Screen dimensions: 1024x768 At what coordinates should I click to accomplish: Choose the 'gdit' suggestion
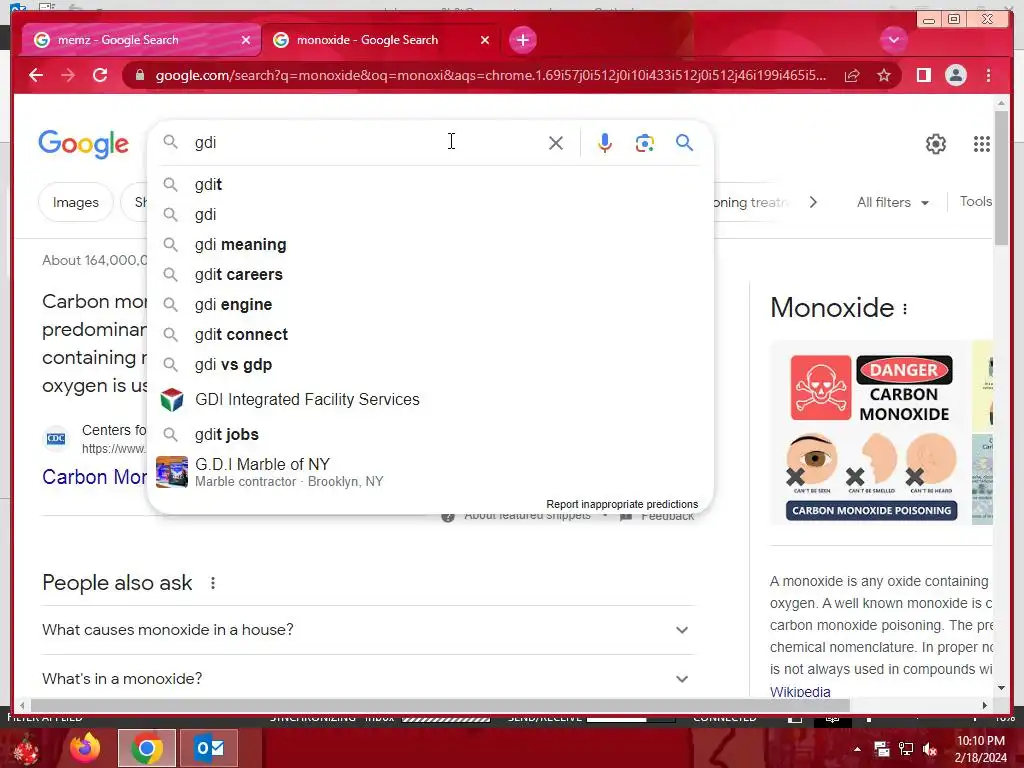[430, 185]
